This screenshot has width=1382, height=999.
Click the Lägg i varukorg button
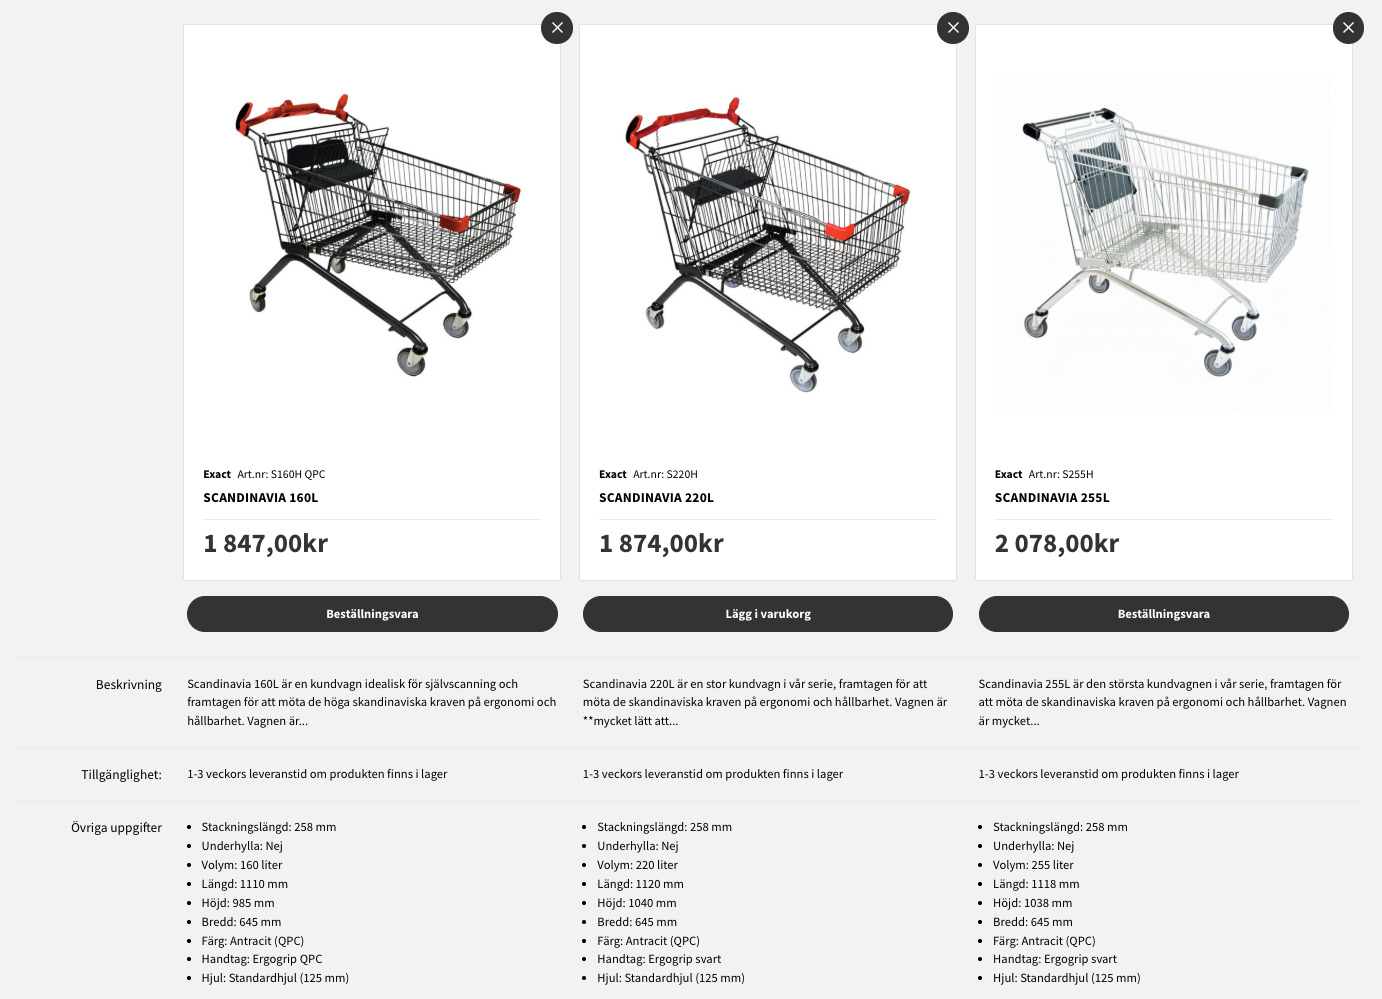[x=768, y=614]
